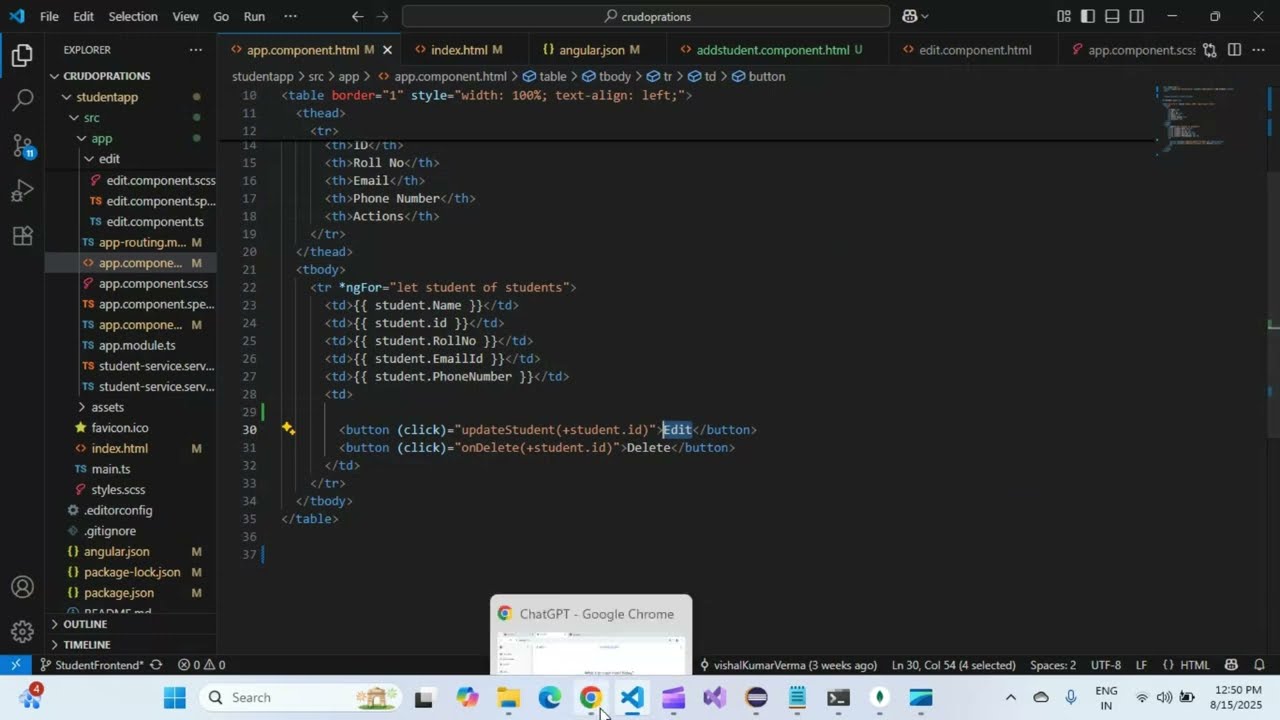The width and height of the screenshot is (1280, 720).
Task: Click the Ln 30, Col 54 position indicator
Action: (x=953, y=665)
